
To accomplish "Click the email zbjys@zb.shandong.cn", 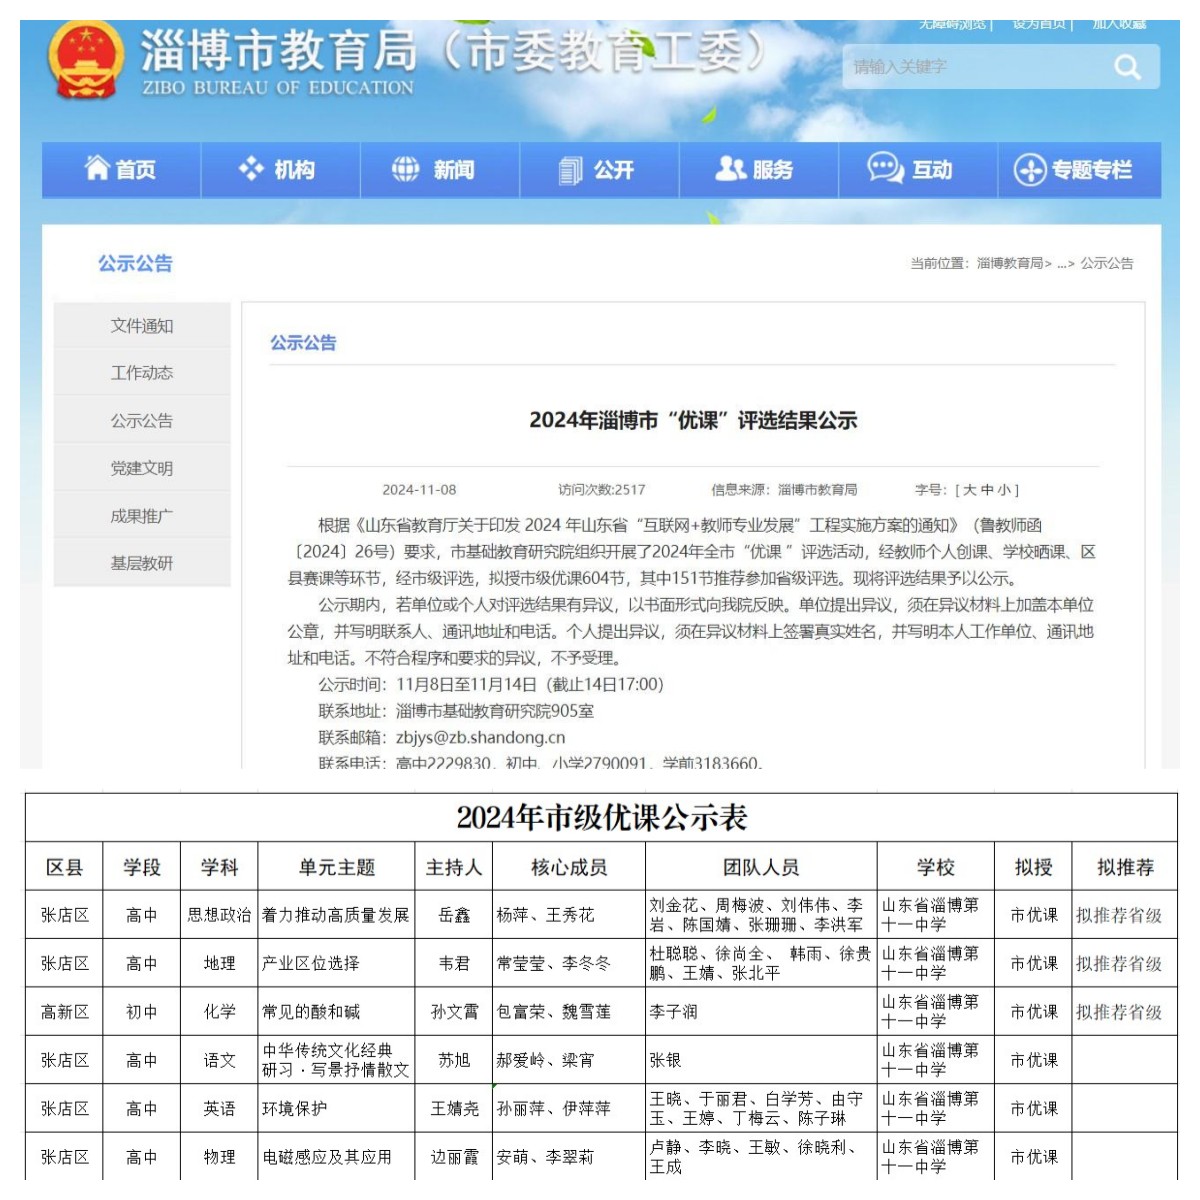I will click(481, 738).
